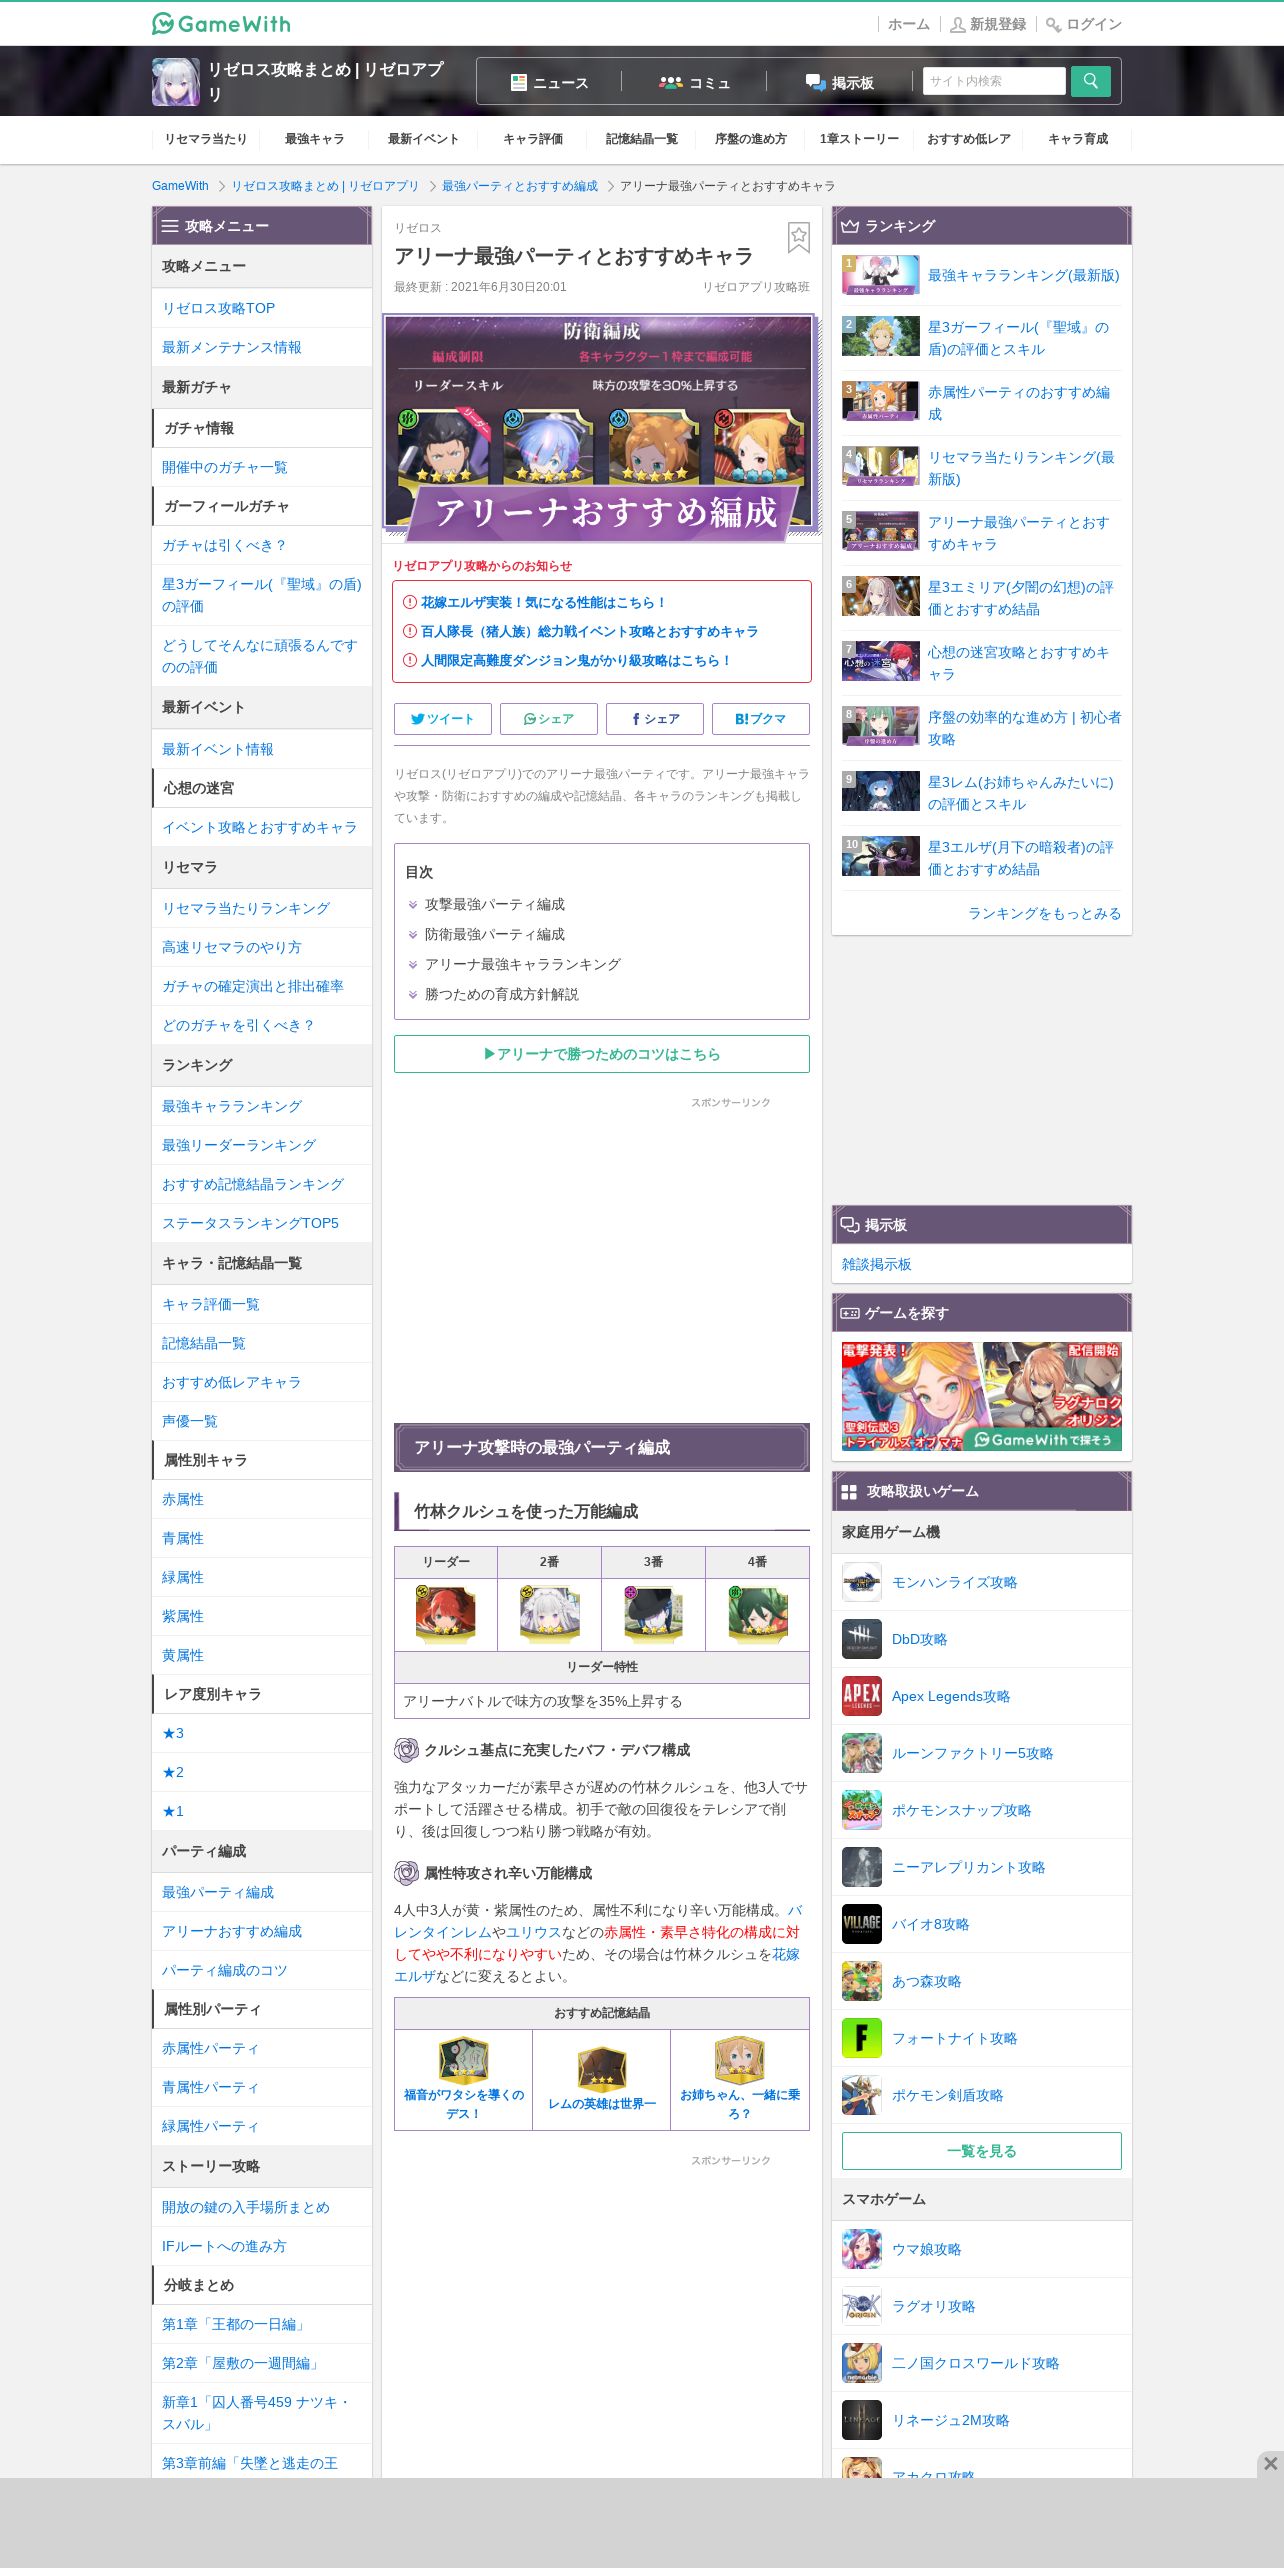Expand 勝つための育成方針解説 contents entry
This screenshot has width=1284, height=2568.
501,994
